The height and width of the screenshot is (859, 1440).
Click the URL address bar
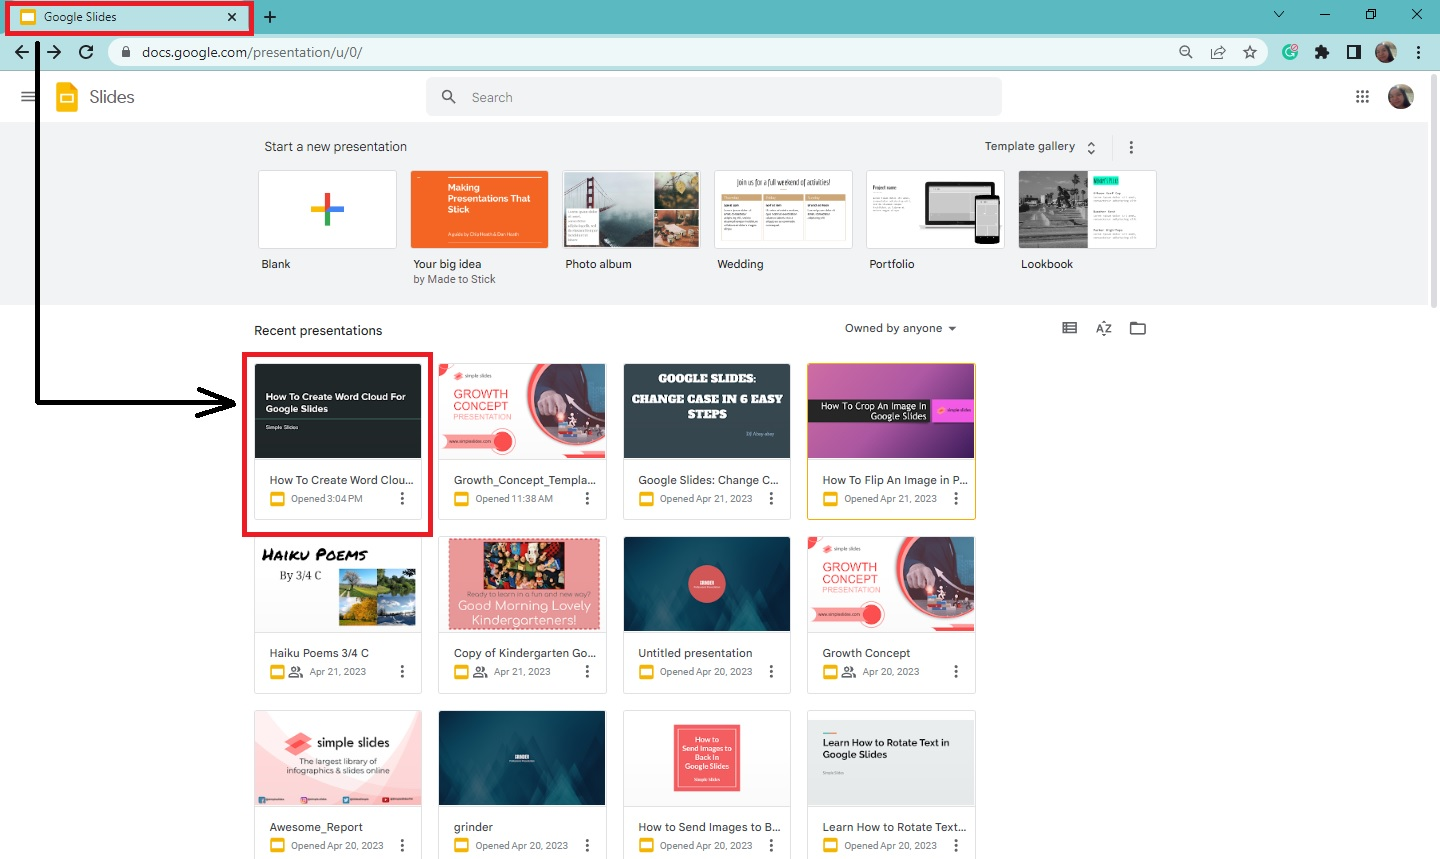pyautogui.click(x=640, y=52)
